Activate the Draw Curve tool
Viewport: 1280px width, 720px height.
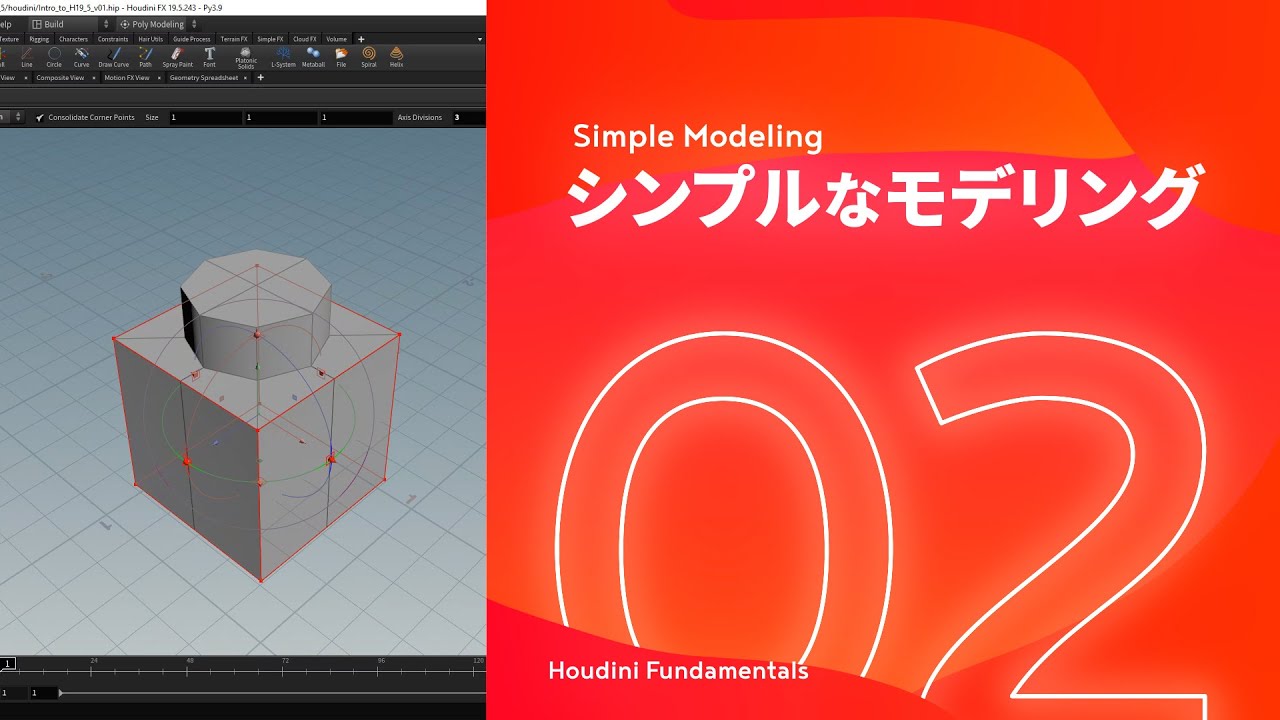pyautogui.click(x=113, y=56)
